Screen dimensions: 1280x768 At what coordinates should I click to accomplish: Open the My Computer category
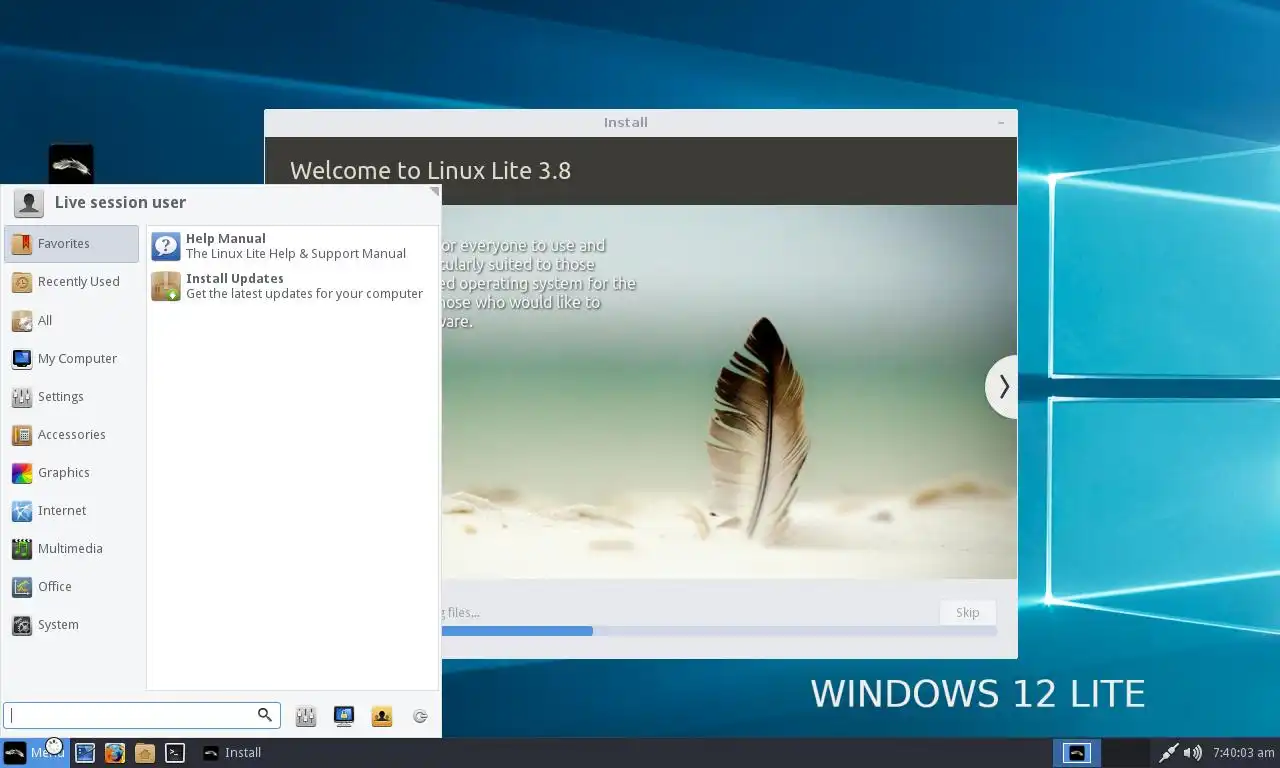tap(72, 358)
